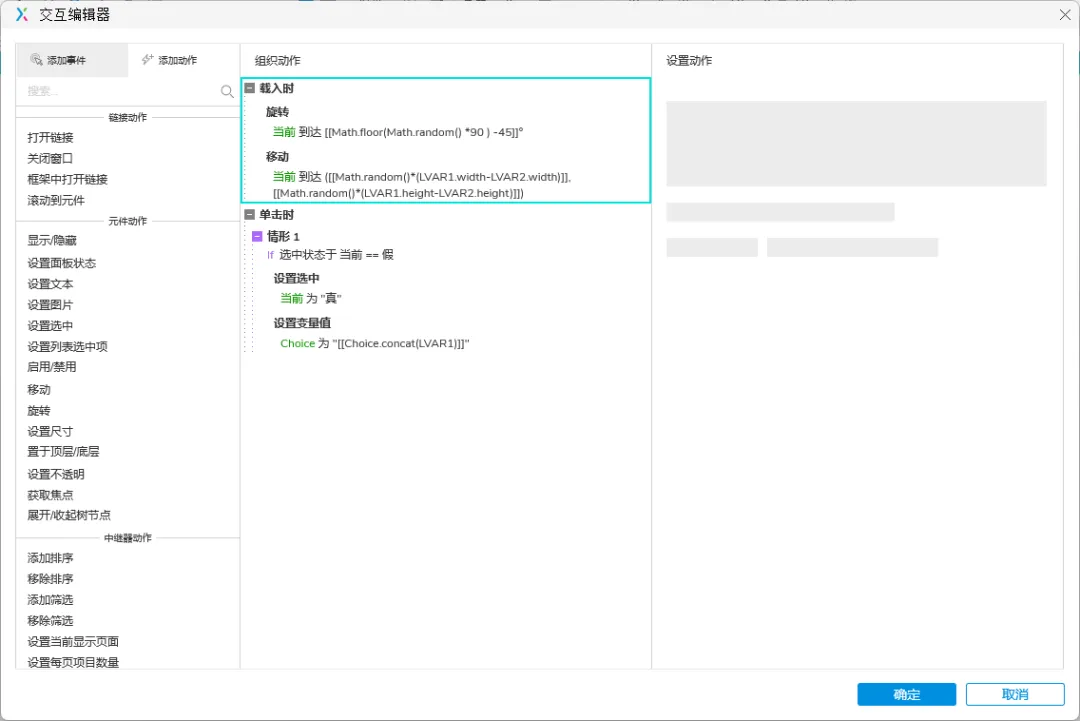
Task: Select the rotate expression Math.floor row
Action: [398, 132]
